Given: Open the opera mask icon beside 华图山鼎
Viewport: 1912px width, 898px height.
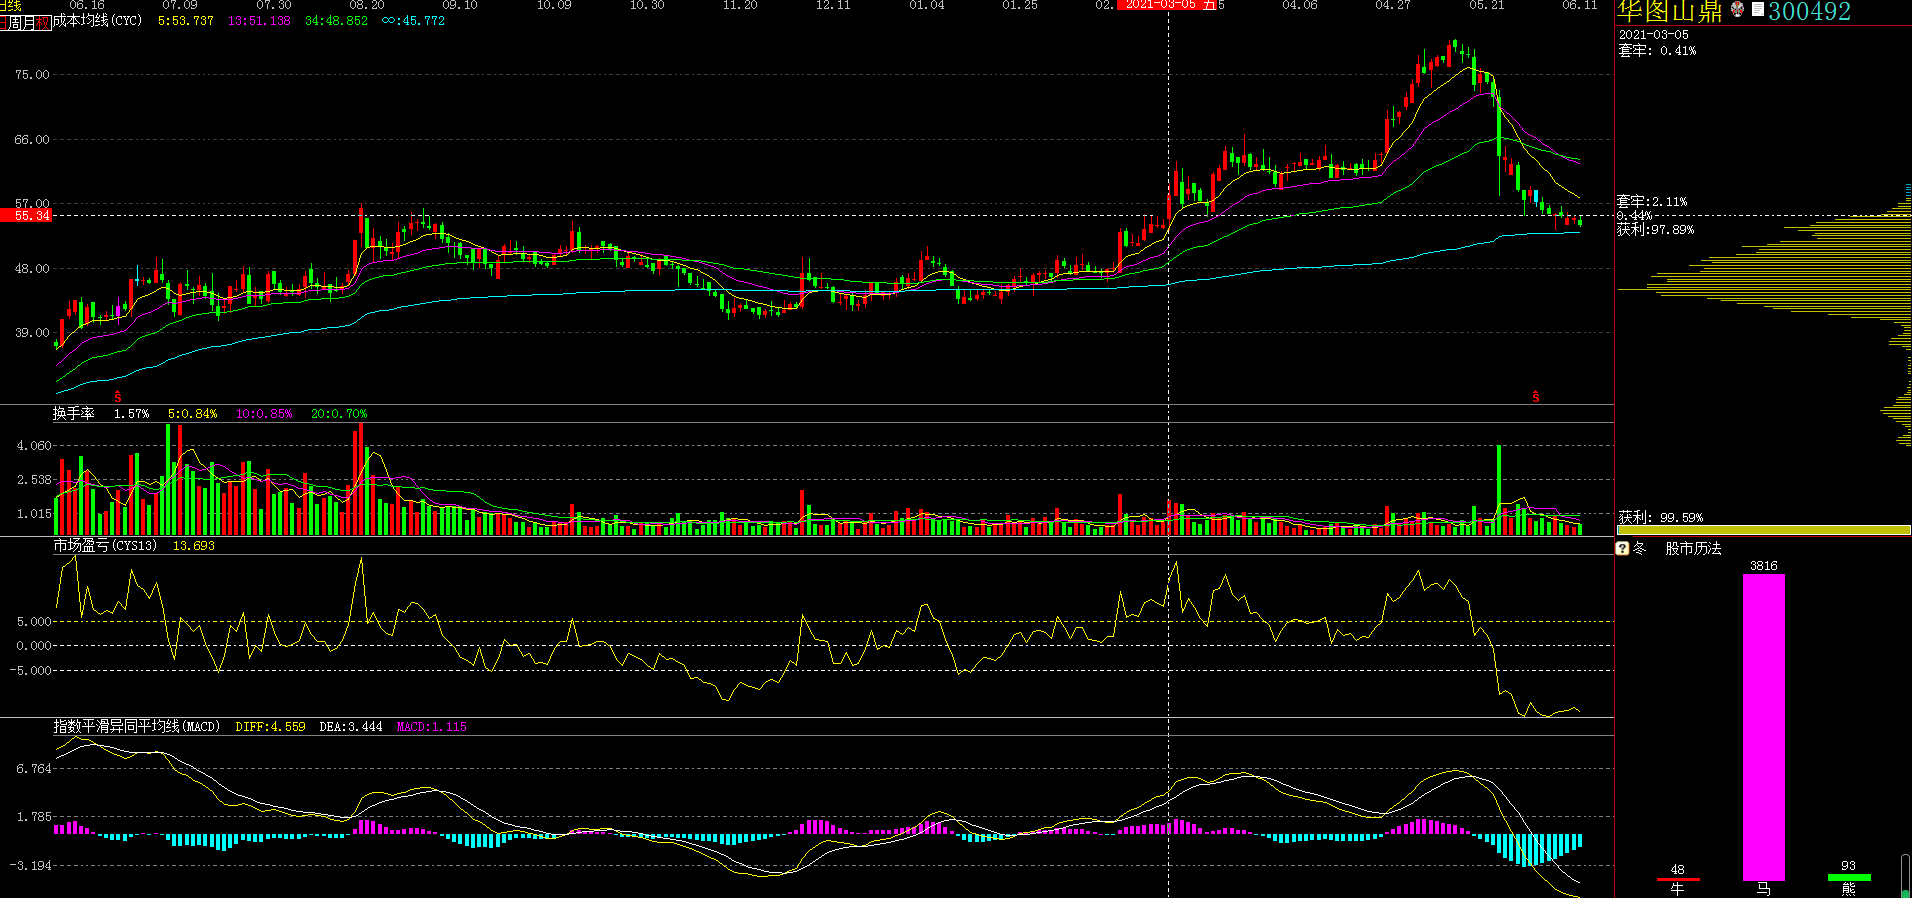Looking at the screenshot, I should tap(1737, 10).
